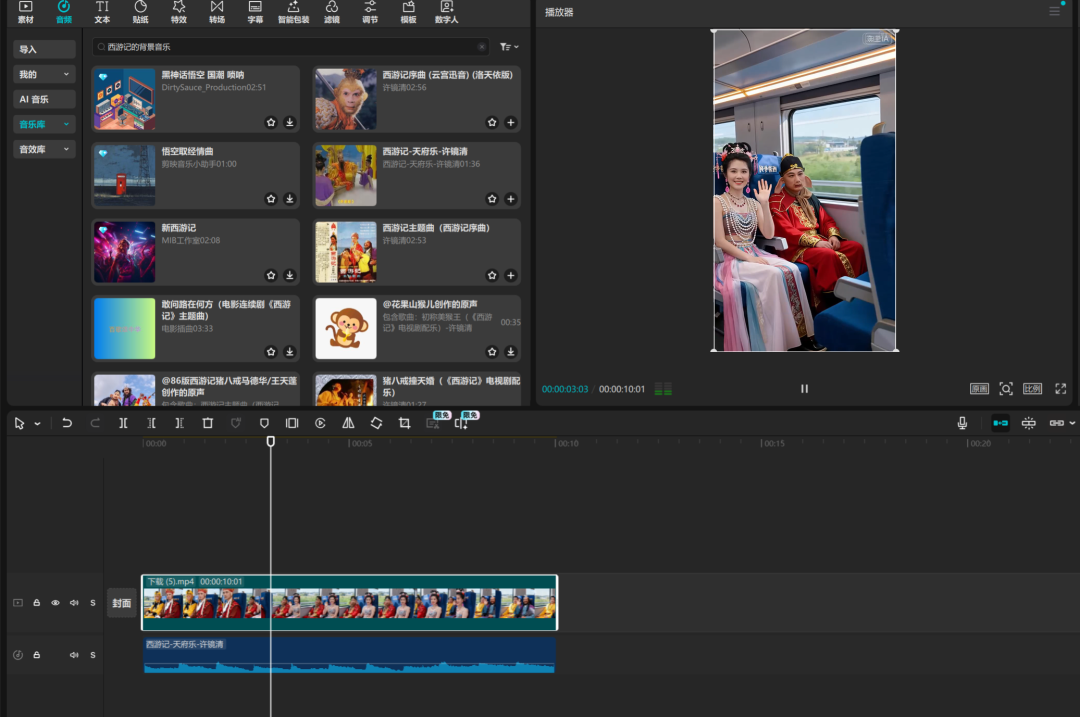Image resolution: width=1080 pixels, height=717 pixels.
Task: Click the 导入 import button
Action: pyautogui.click(x=45, y=49)
